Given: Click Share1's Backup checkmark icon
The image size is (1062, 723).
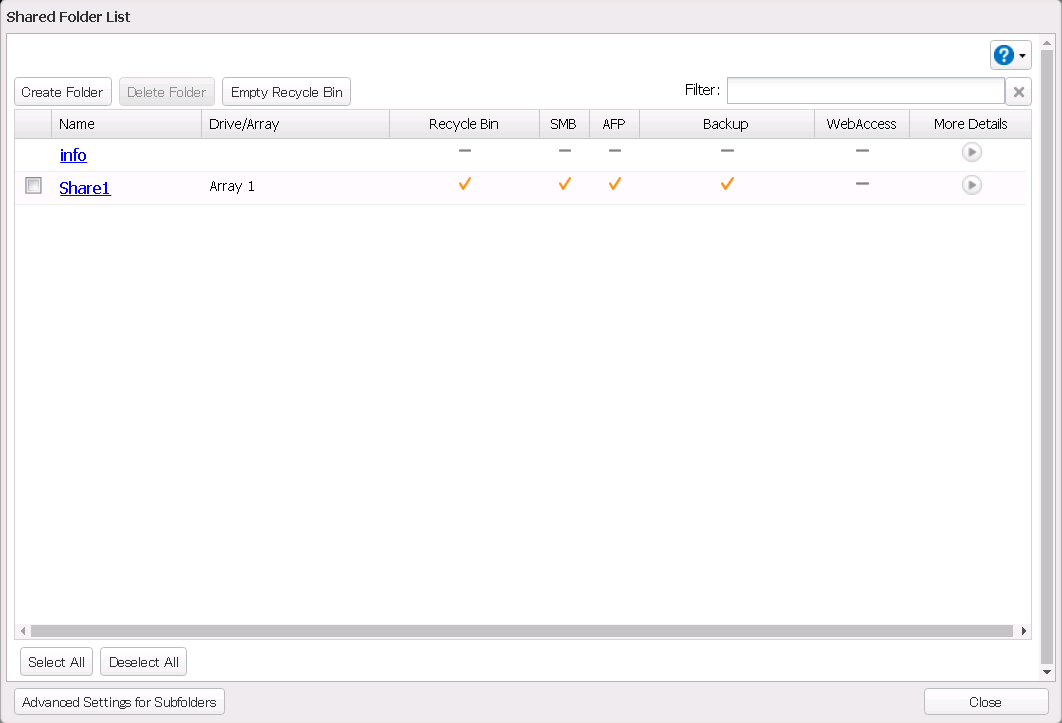Looking at the screenshot, I should (x=727, y=184).
